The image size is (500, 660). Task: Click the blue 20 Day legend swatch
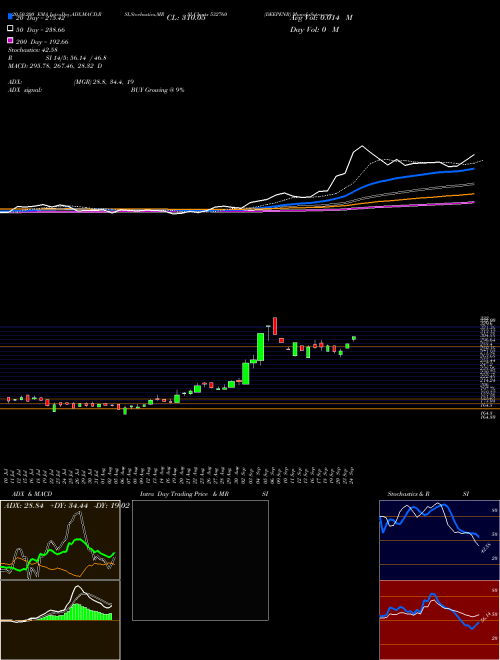click(10, 16)
